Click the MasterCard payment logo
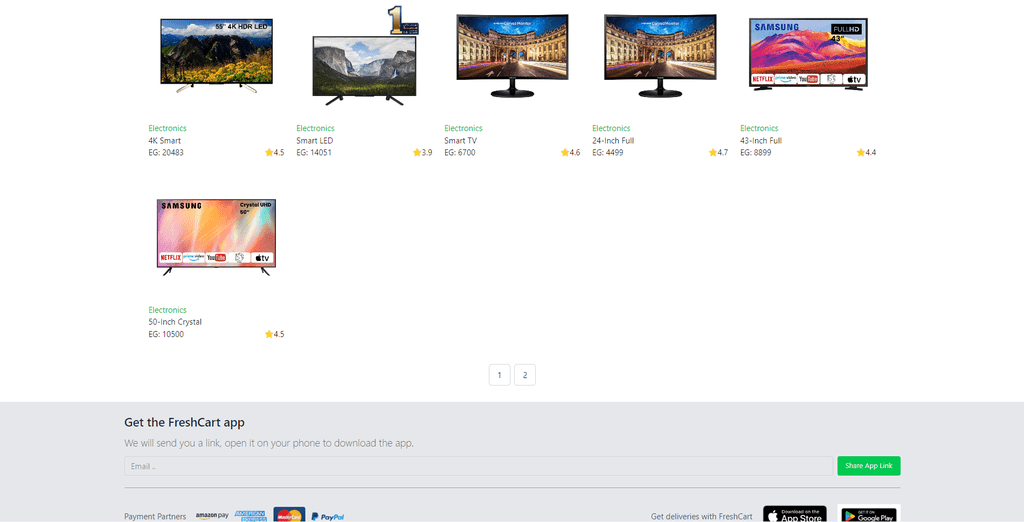This screenshot has height=522, width=1024. [x=289, y=515]
